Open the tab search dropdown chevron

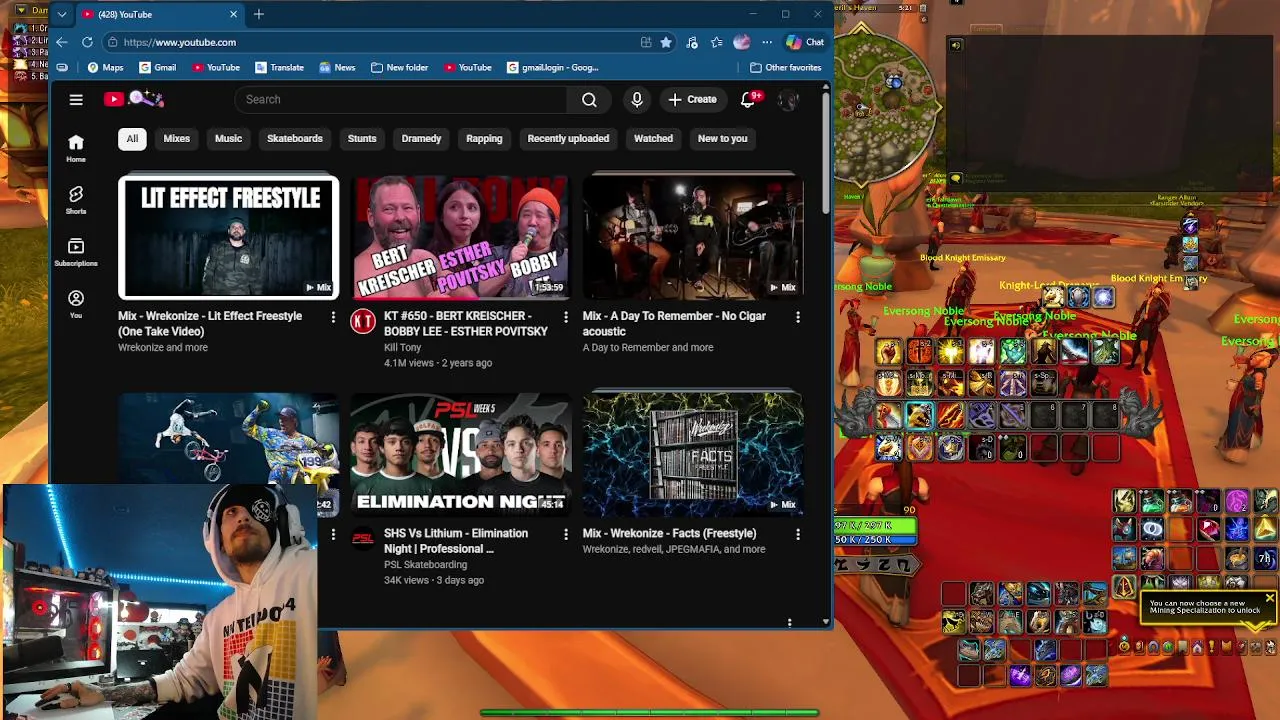[x=62, y=14]
